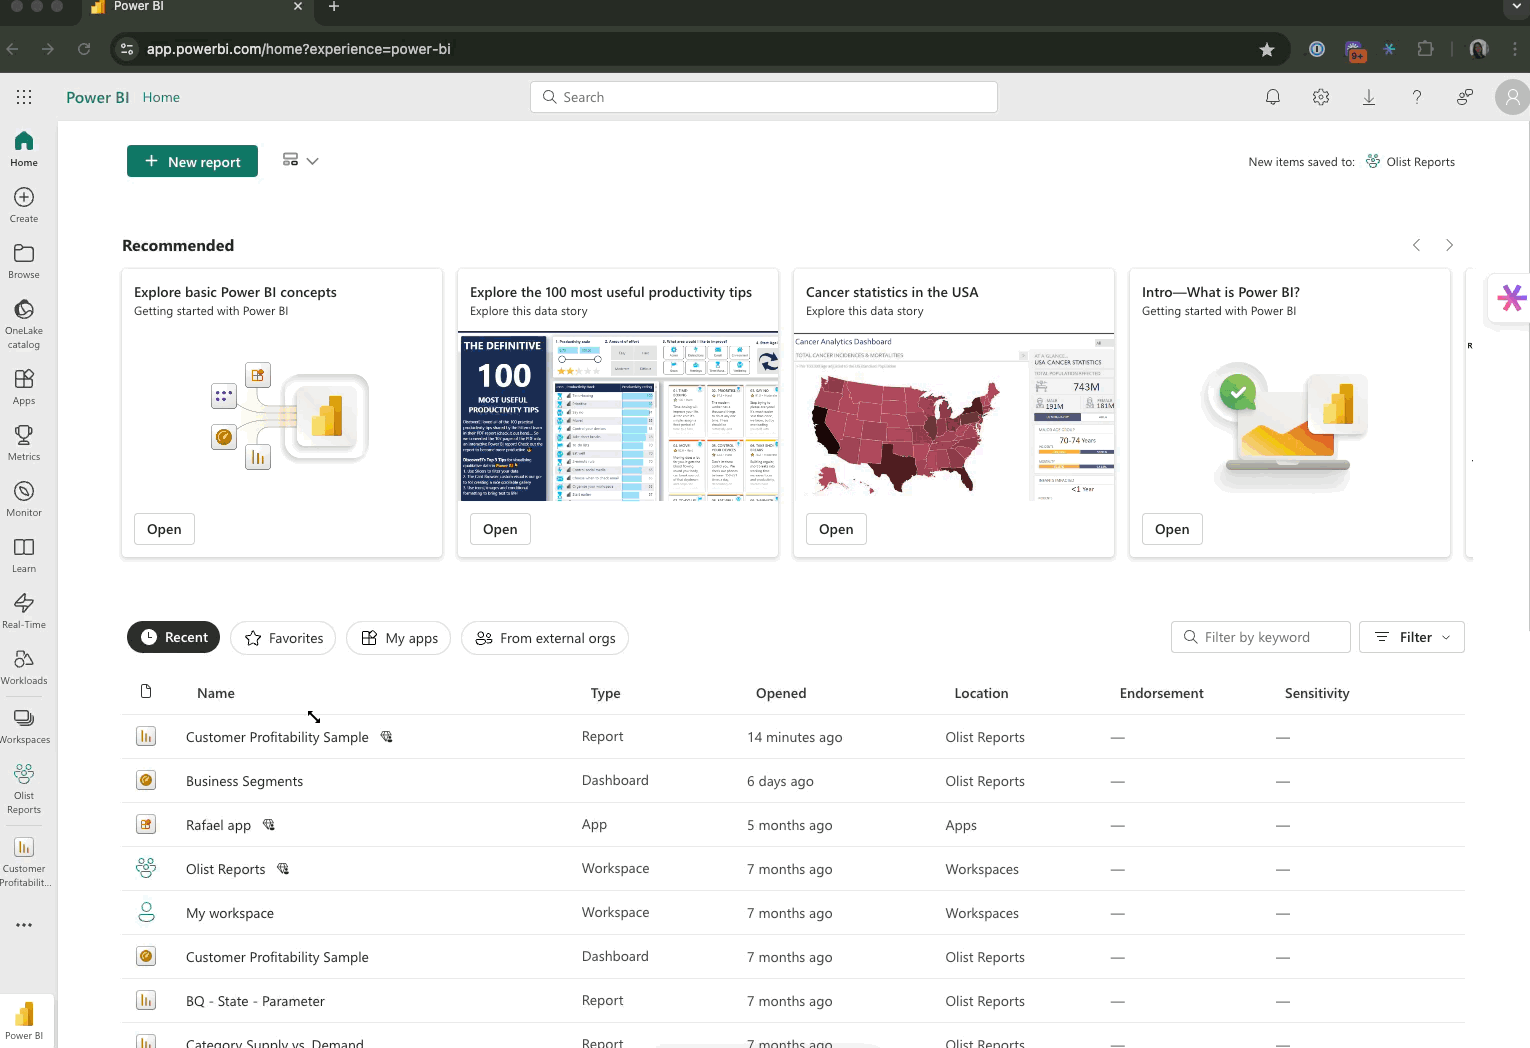
Task: Click the Filter by keyword field
Action: (x=1261, y=637)
